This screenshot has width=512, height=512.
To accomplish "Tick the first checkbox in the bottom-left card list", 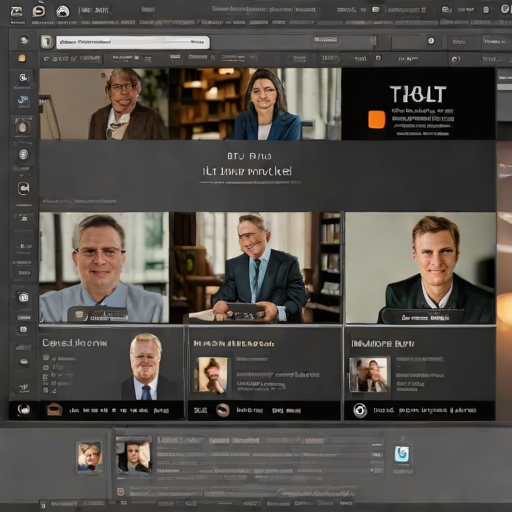I will pyautogui.click(x=46, y=358).
